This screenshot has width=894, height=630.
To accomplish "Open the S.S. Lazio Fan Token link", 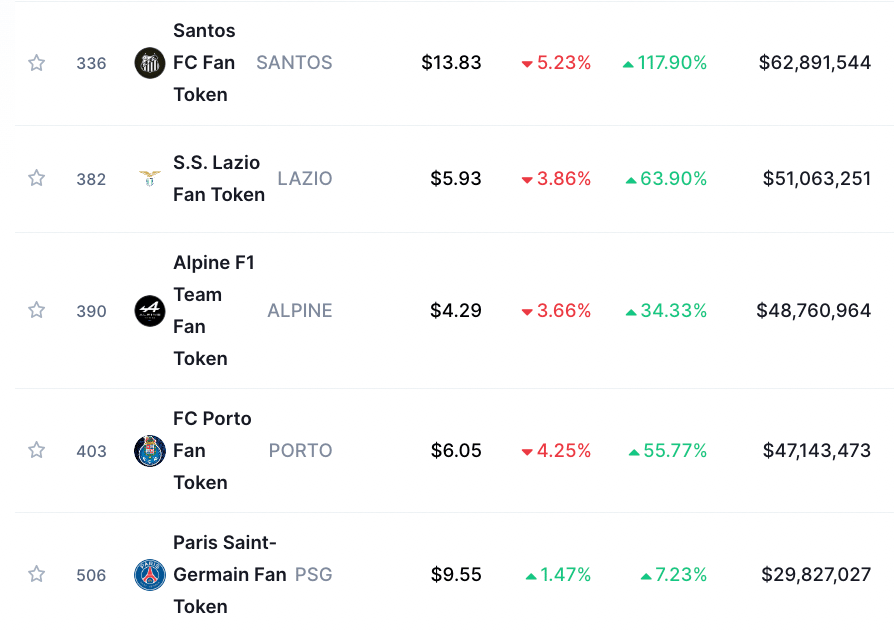I will coord(219,178).
